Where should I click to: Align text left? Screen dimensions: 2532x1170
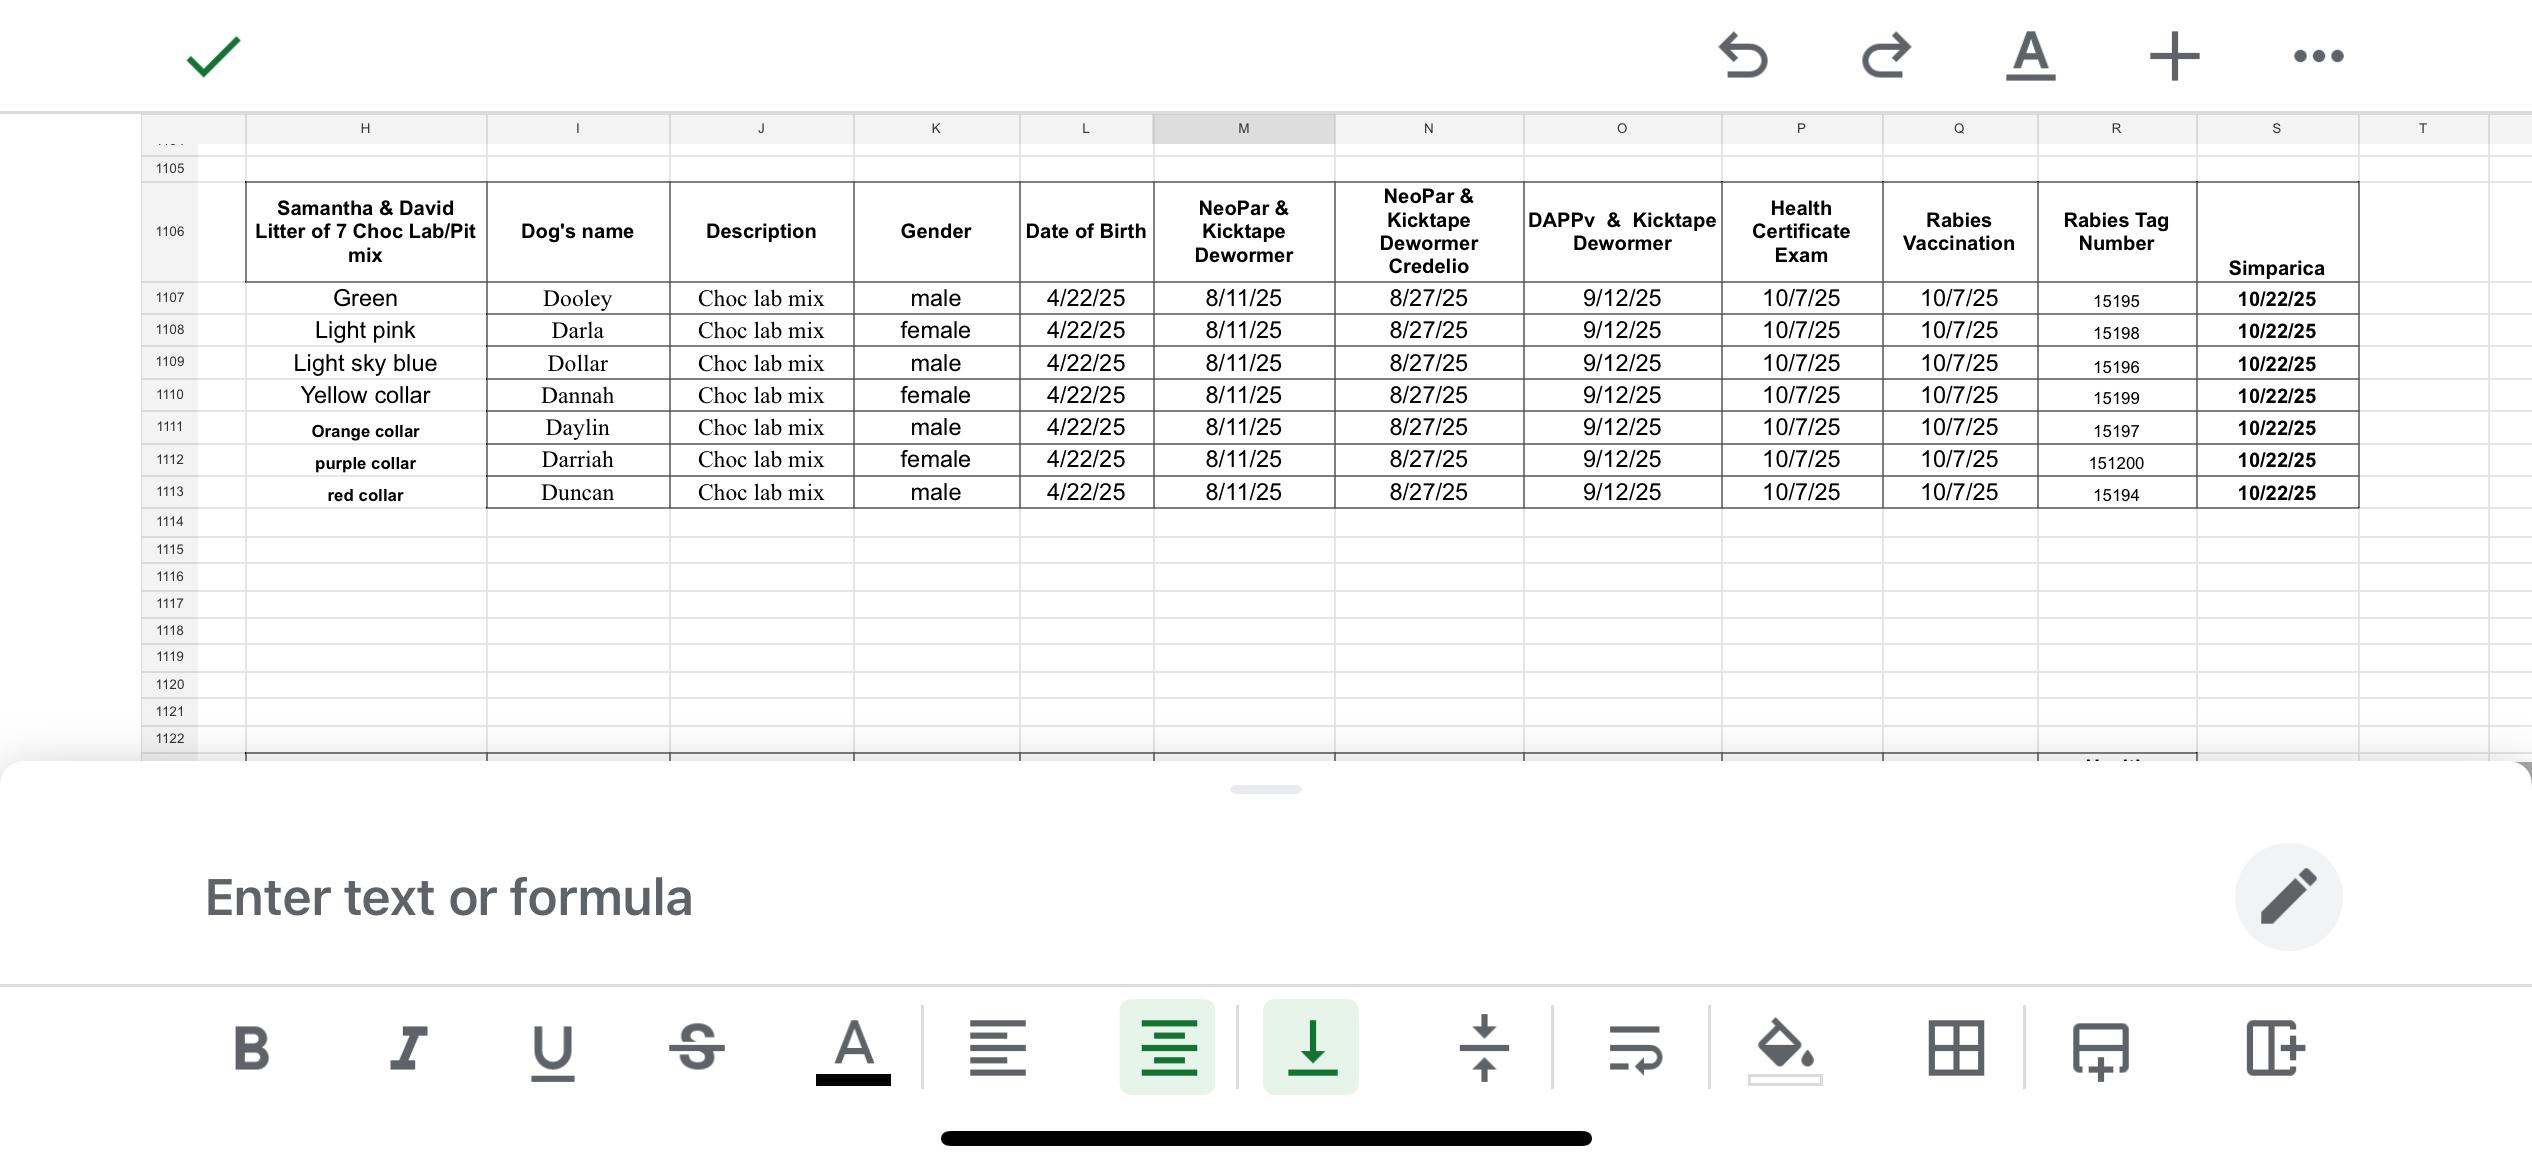(x=997, y=1048)
